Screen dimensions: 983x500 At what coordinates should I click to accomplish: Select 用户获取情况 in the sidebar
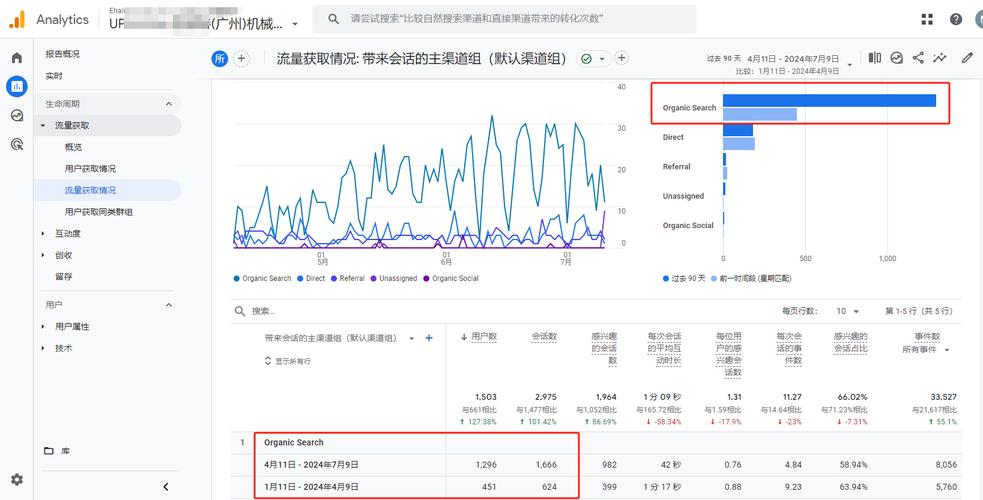point(90,169)
